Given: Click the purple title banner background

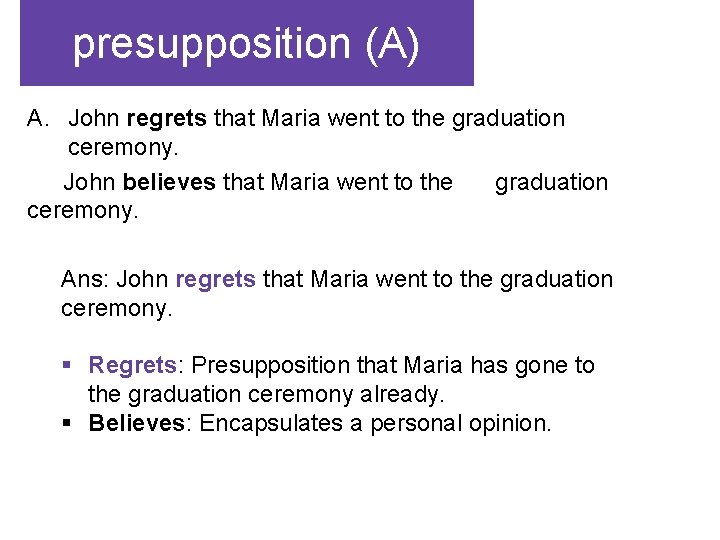Looking at the screenshot, I should (247, 43).
